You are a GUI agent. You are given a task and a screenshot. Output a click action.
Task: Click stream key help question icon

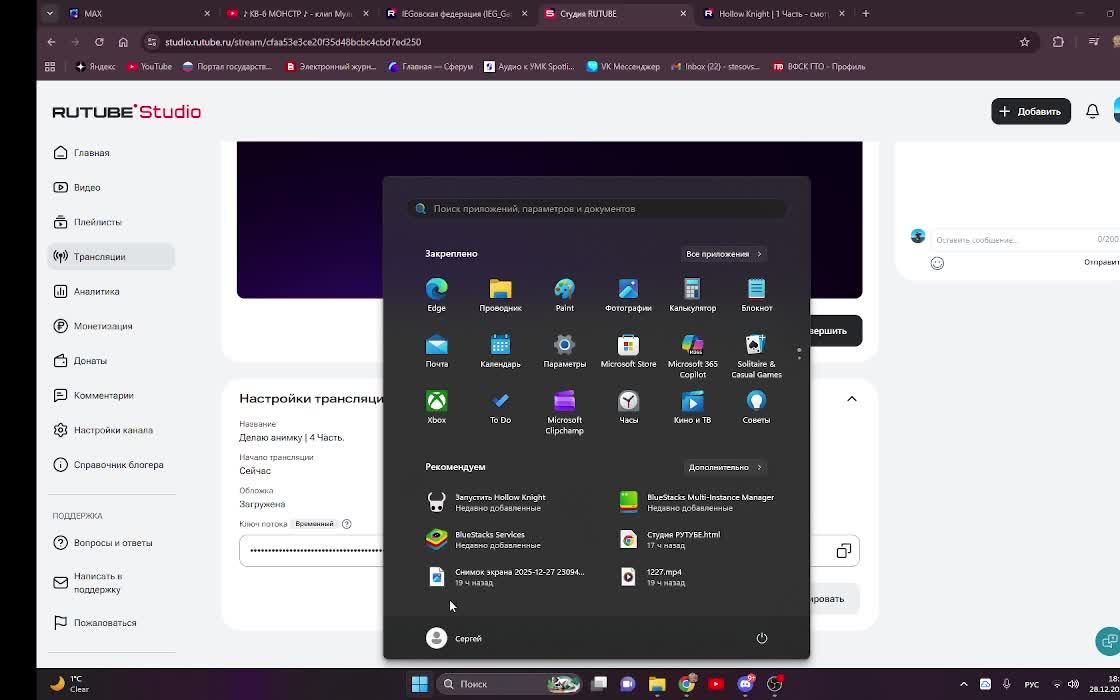coord(346,524)
